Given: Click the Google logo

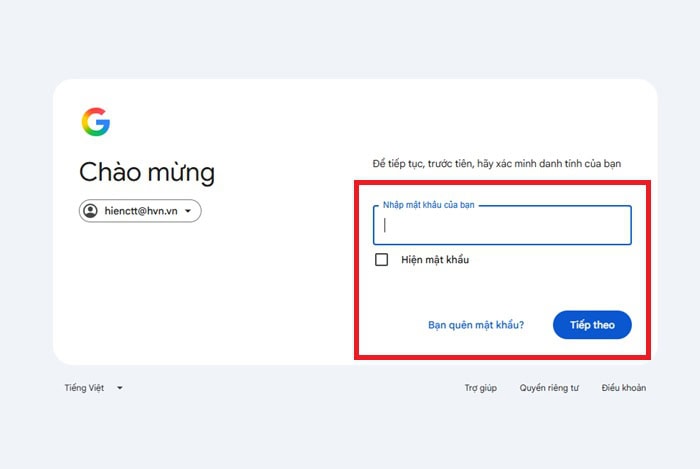Looking at the screenshot, I should [96, 121].
